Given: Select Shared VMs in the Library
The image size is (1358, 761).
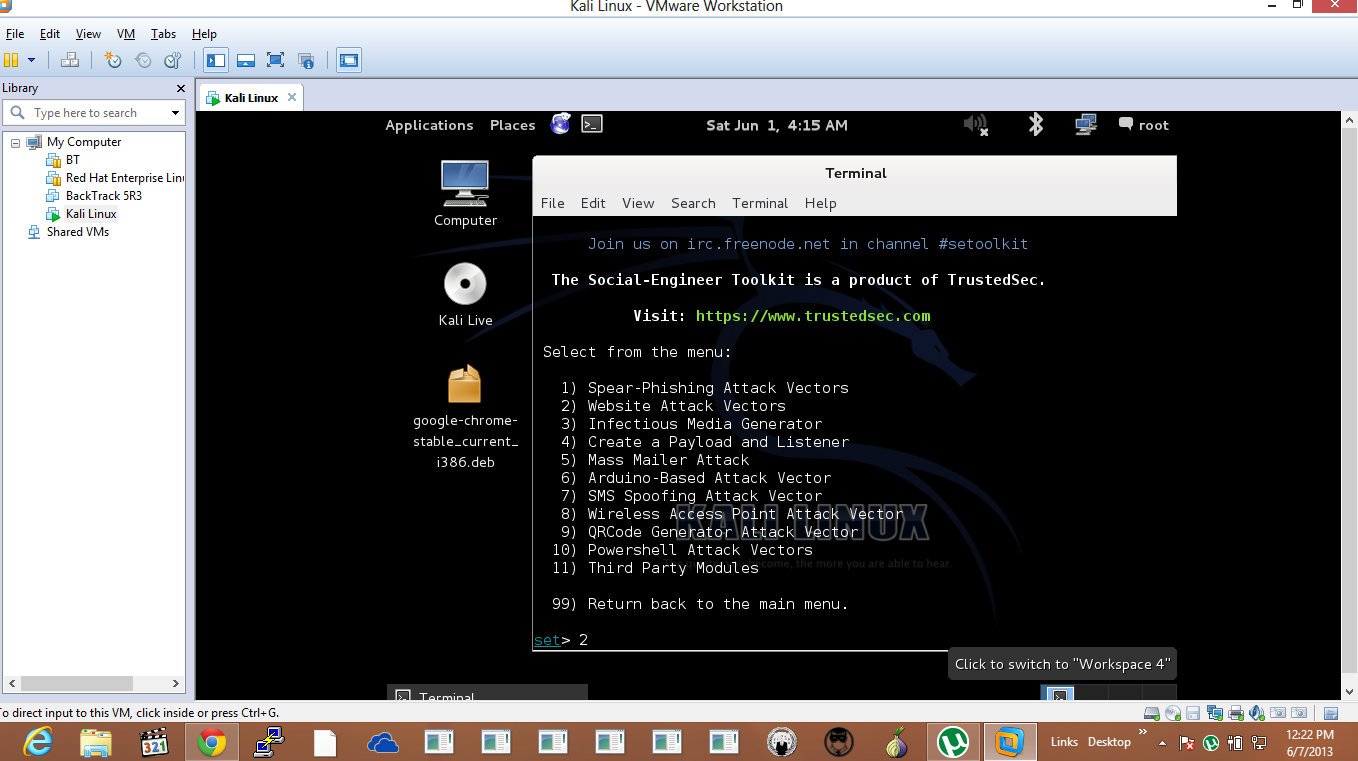Looking at the screenshot, I should (x=78, y=232).
